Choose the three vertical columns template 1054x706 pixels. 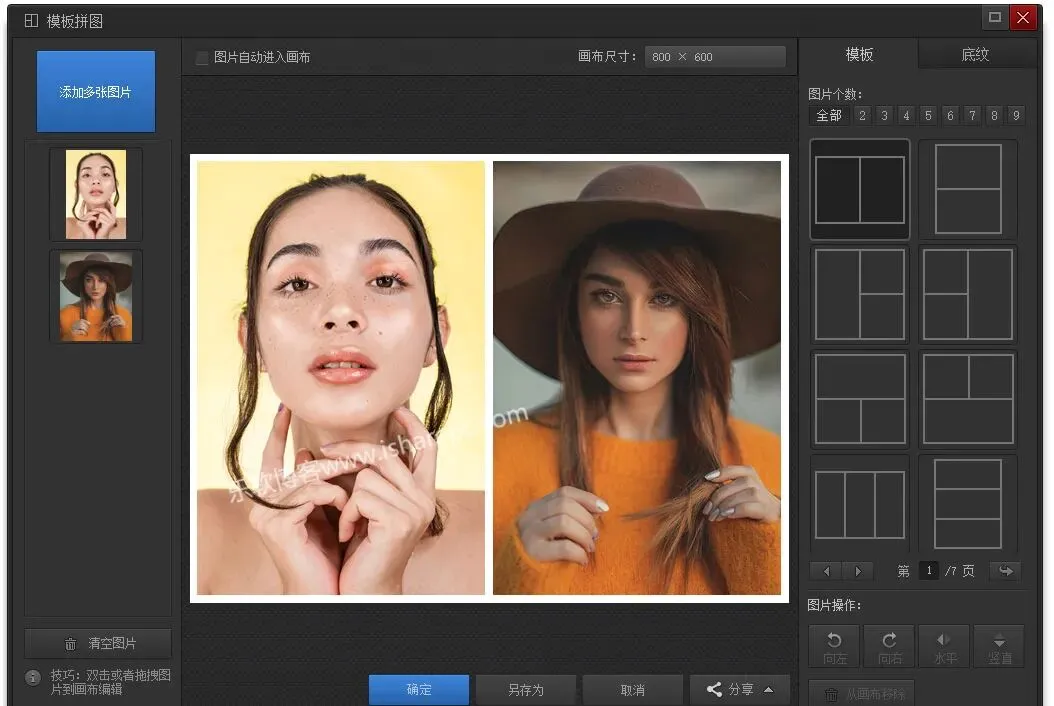click(860, 505)
